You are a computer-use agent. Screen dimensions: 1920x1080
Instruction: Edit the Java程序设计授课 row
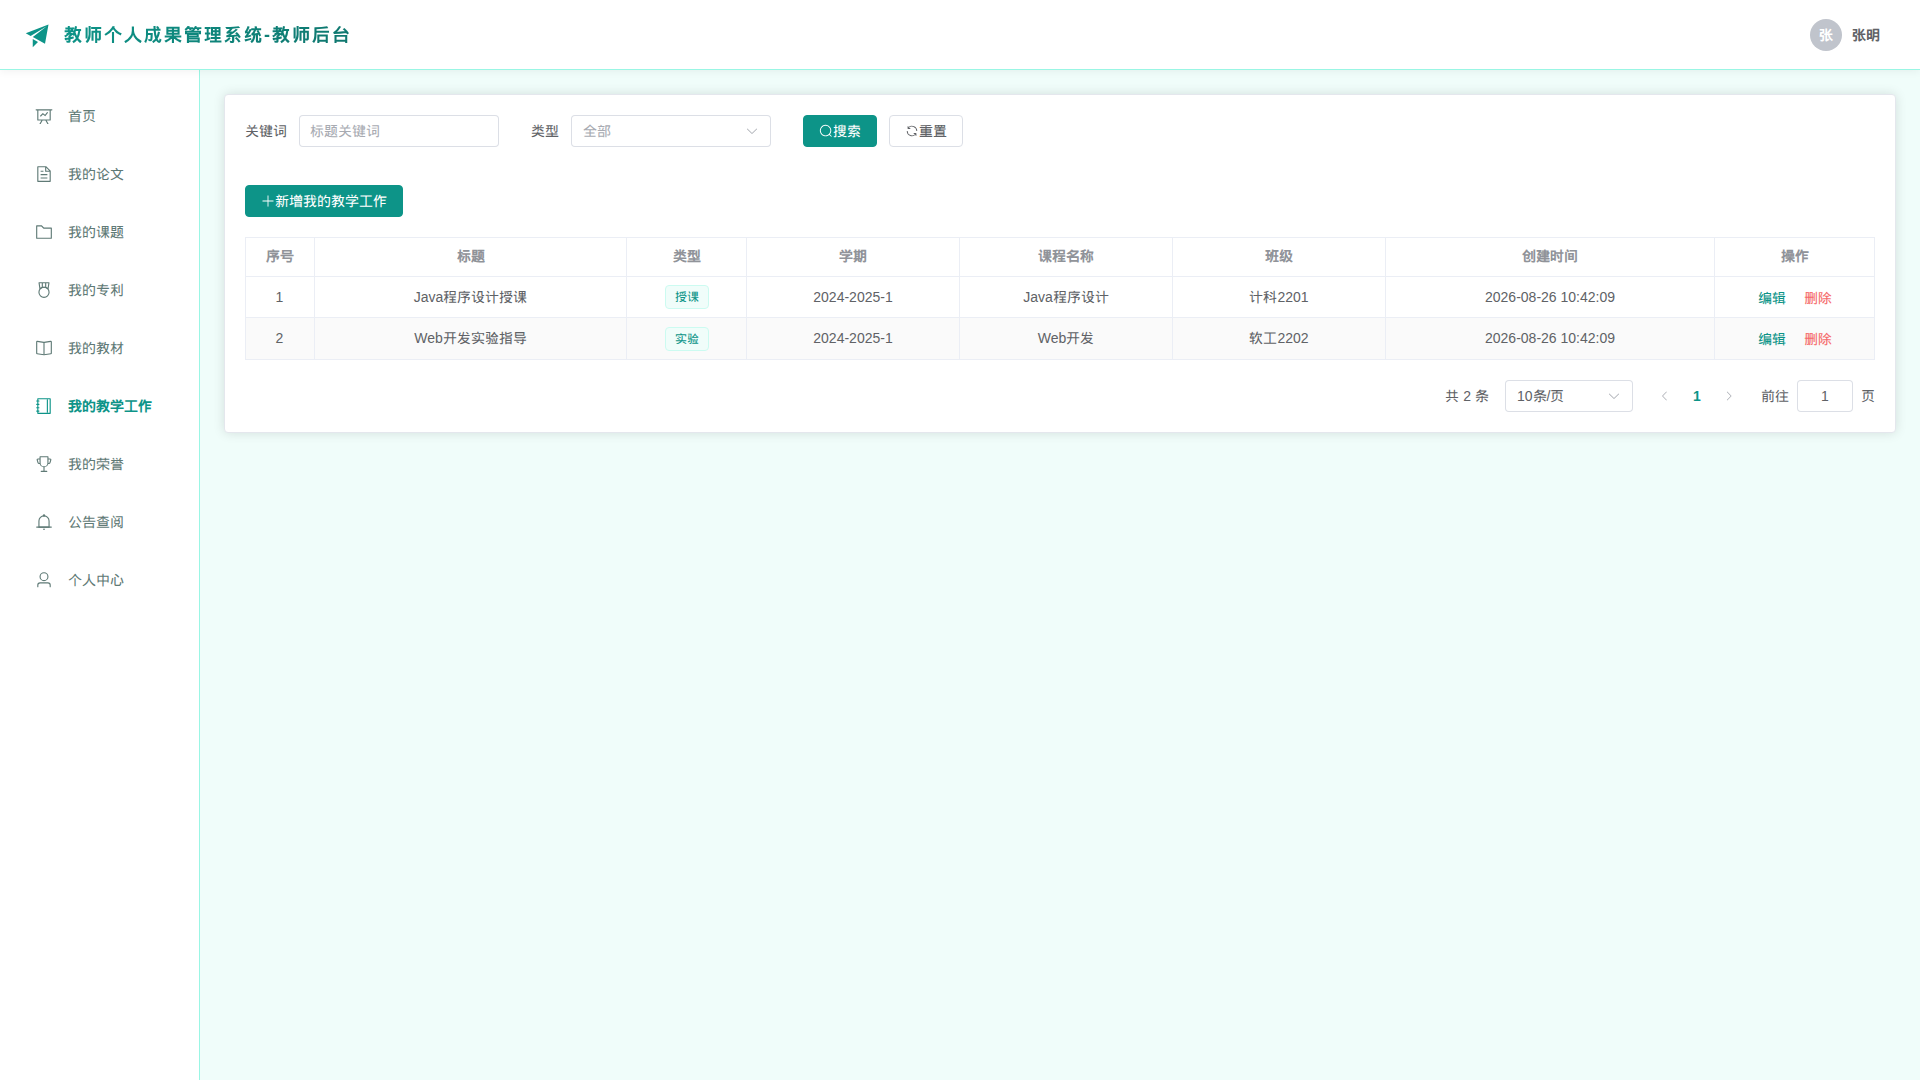[1772, 298]
